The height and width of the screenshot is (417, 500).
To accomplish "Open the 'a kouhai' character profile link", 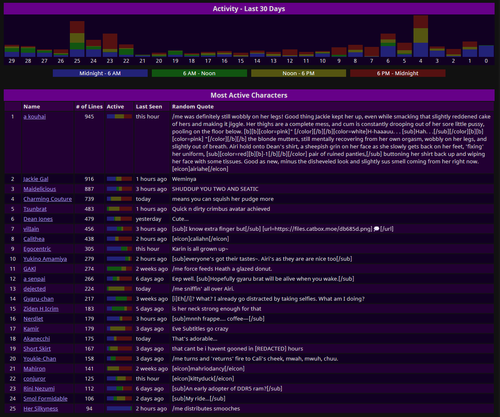I will click(35, 117).
